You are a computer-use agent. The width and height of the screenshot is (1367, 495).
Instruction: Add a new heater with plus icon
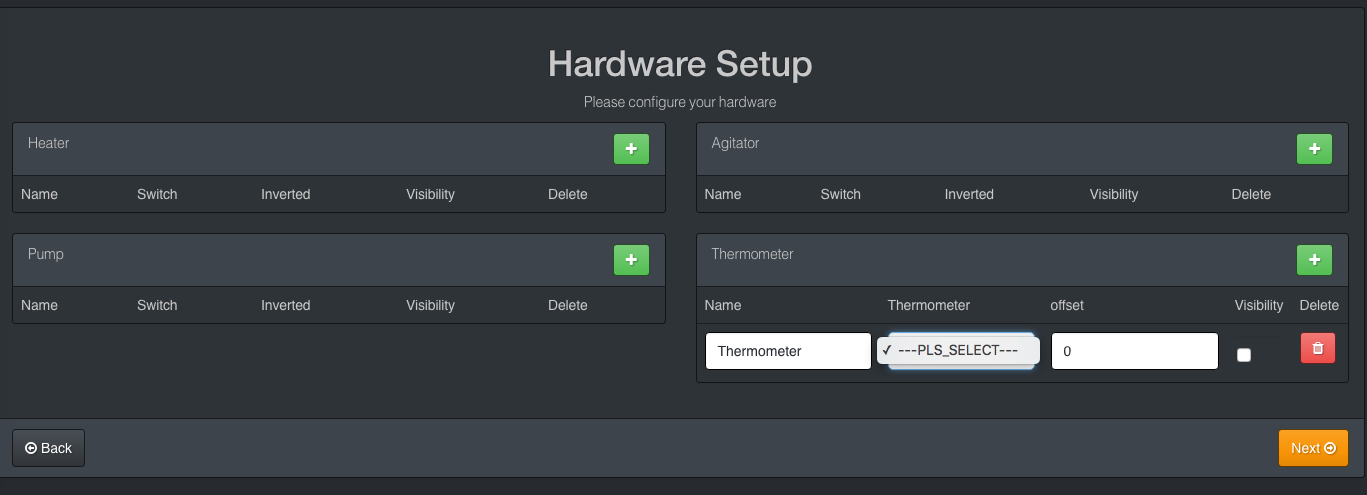(x=631, y=149)
